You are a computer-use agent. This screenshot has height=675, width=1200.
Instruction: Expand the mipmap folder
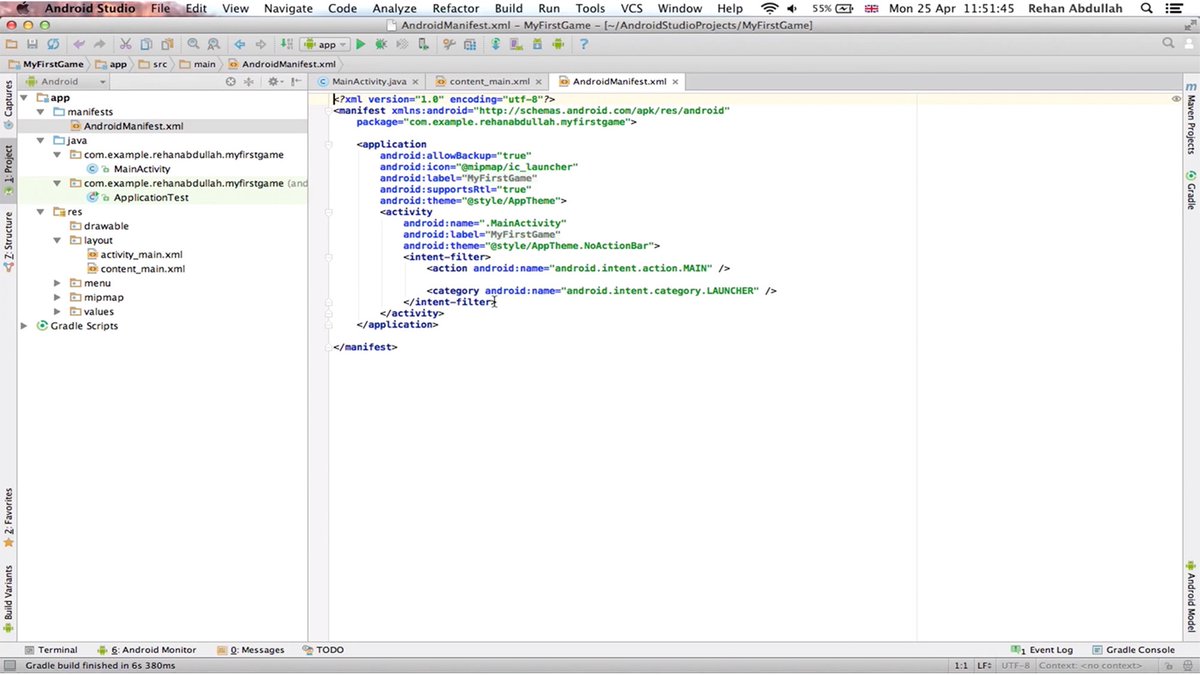pyautogui.click(x=59, y=297)
